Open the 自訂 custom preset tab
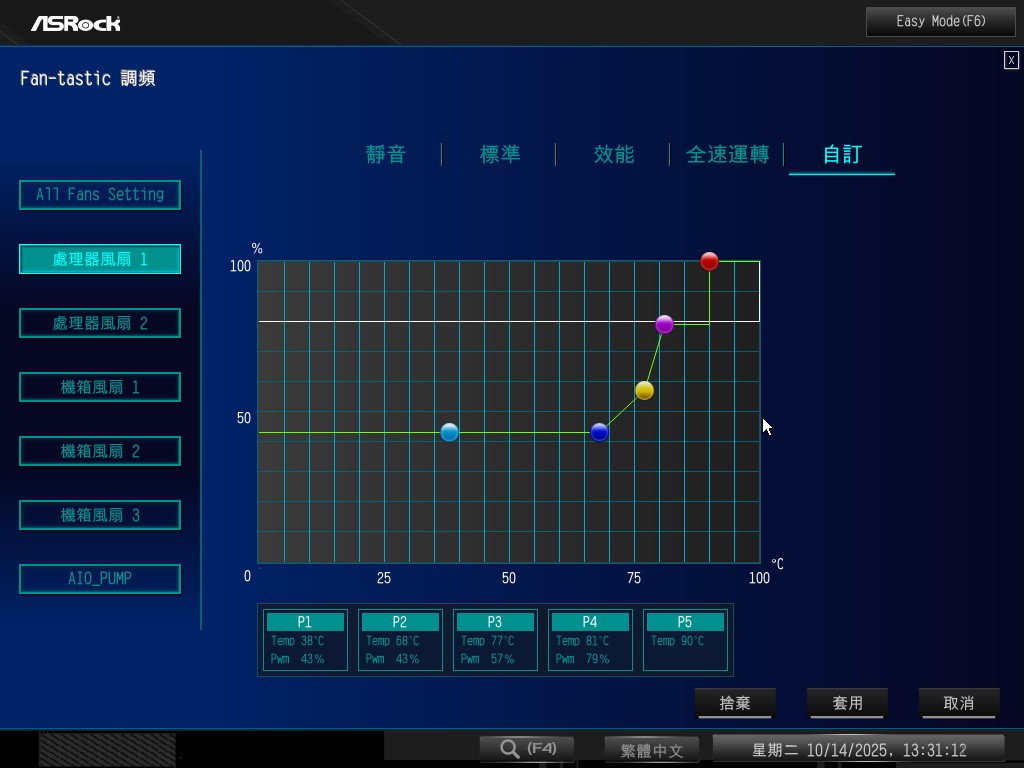Screen dimensions: 1024x768 (x=841, y=154)
